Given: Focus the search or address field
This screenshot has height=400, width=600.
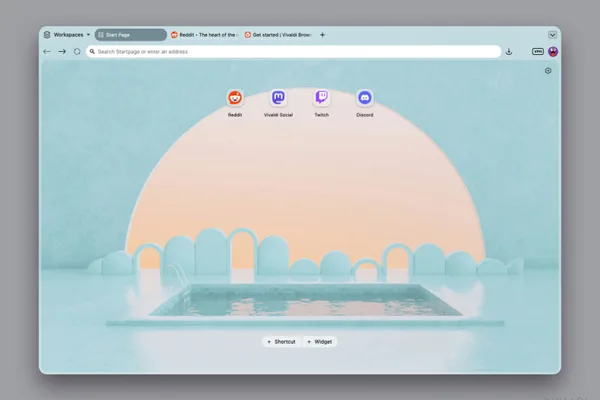Looking at the screenshot, I should (293, 52).
